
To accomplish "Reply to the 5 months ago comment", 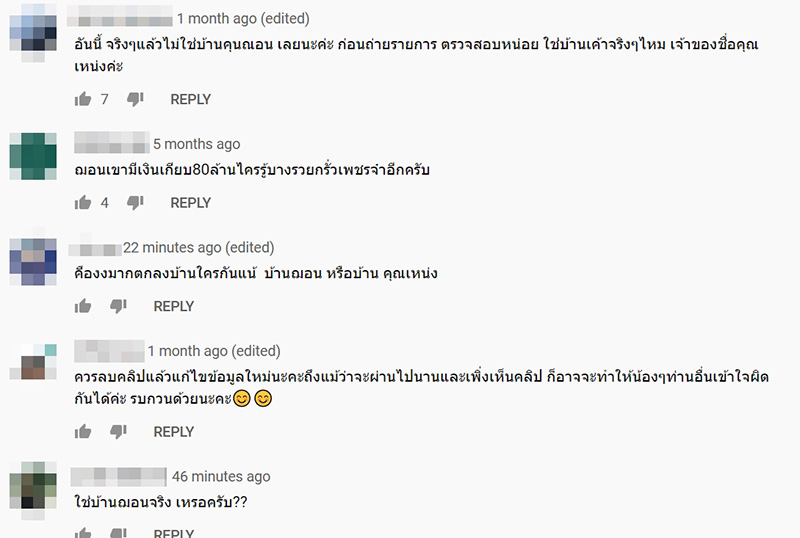I will 190,203.
